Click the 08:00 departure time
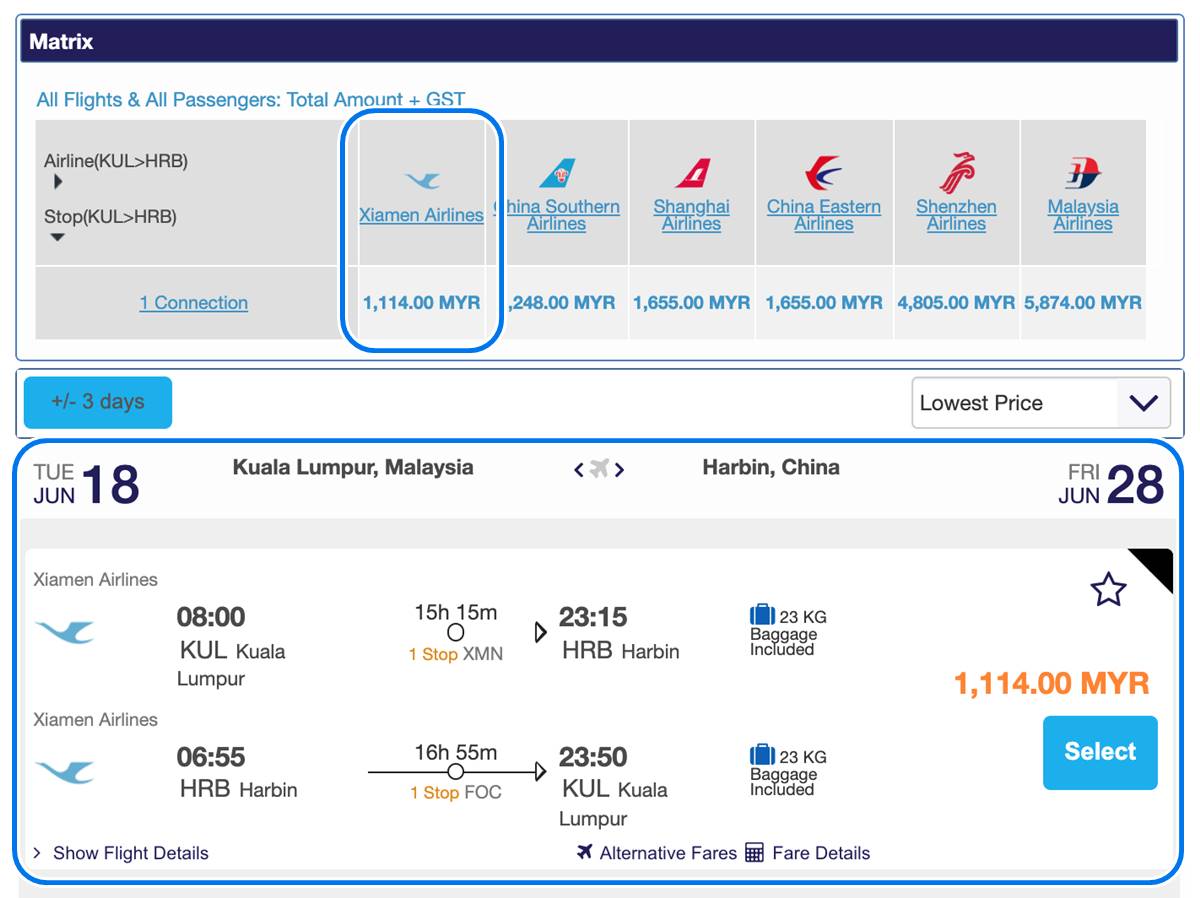 tap(211, 617)
